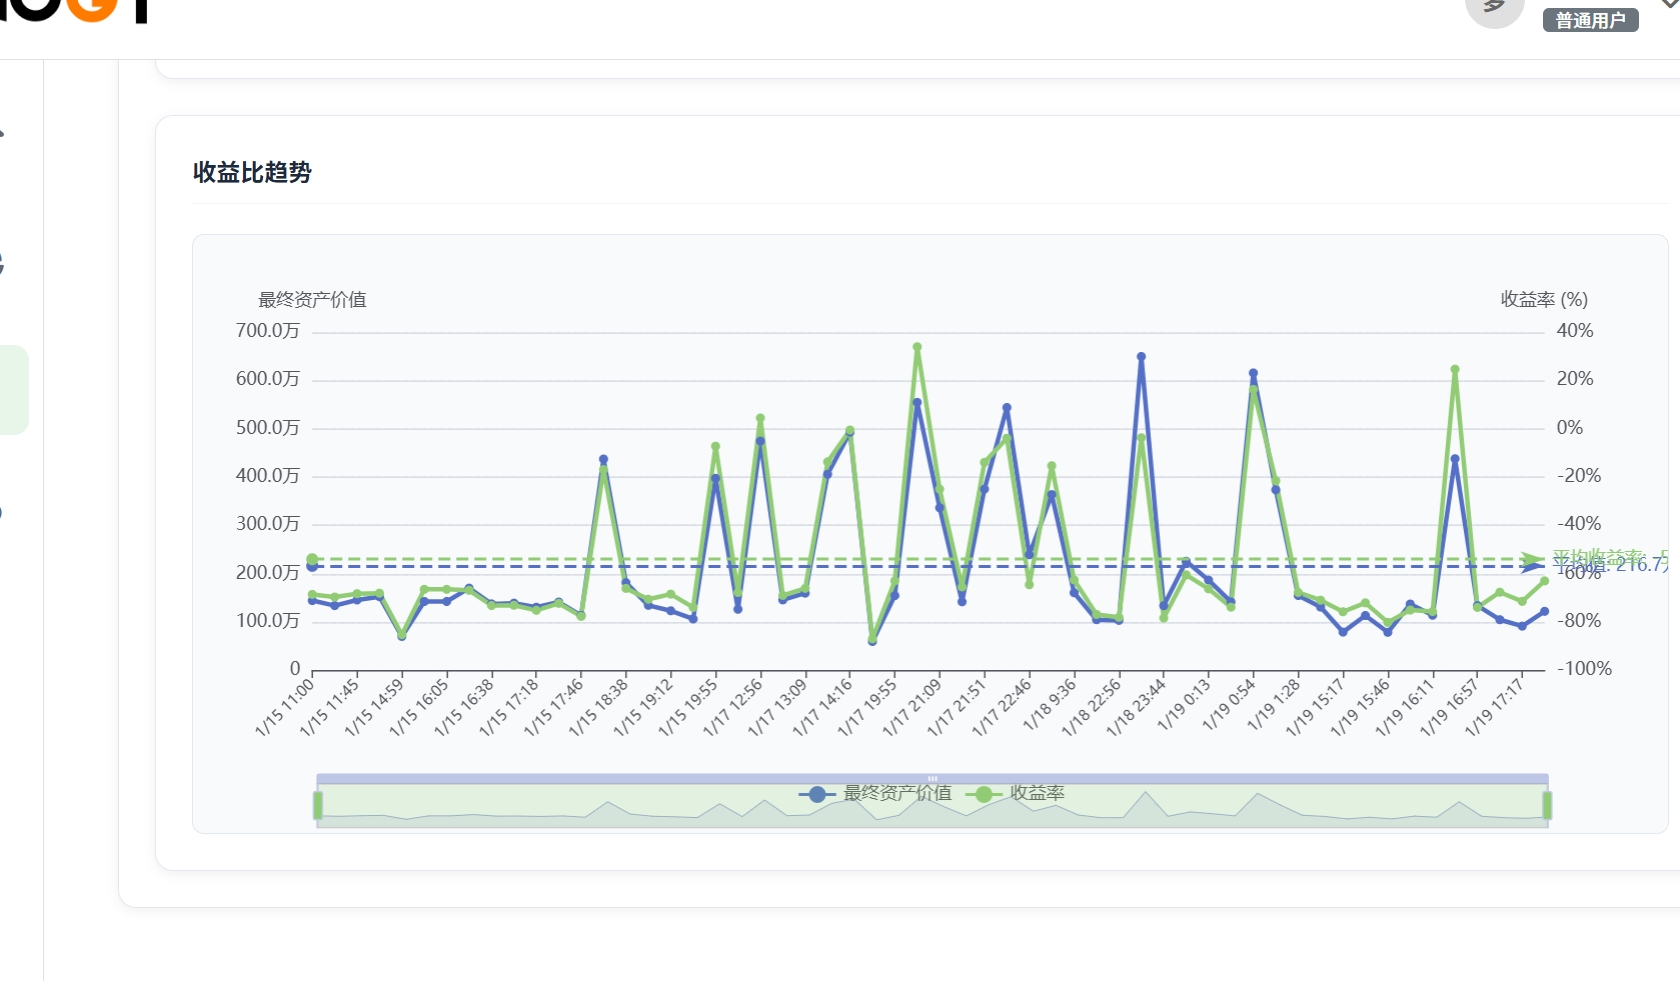Click the 1/17 21:09 x-axis label
Image resolution: width=1680 pixels, height=981 pixels.
click(913, 708)
